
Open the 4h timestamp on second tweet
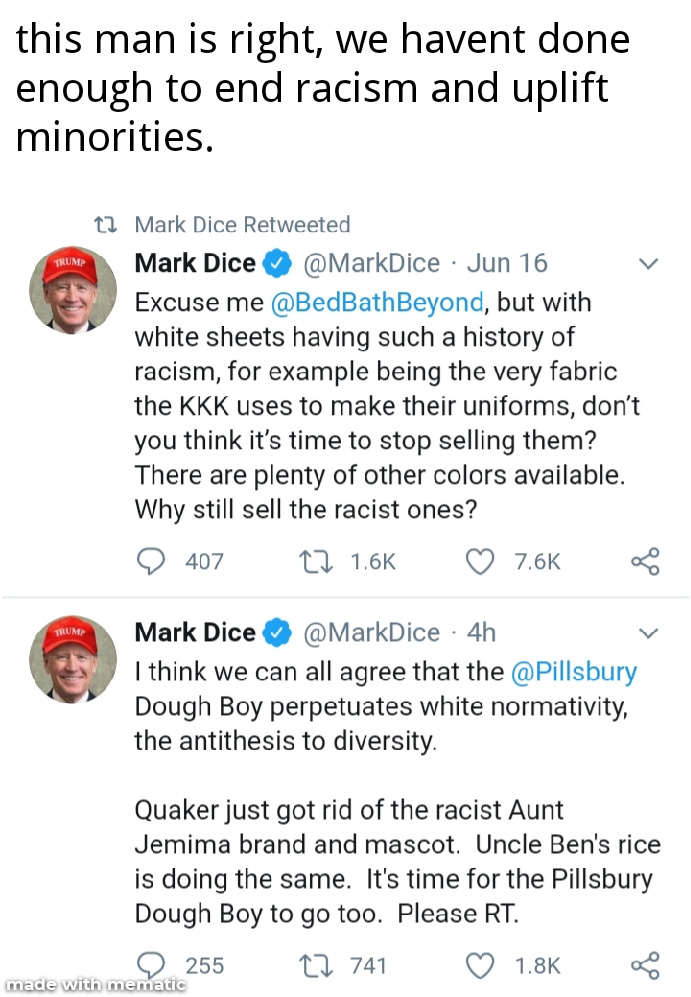[x=481, y=633]
